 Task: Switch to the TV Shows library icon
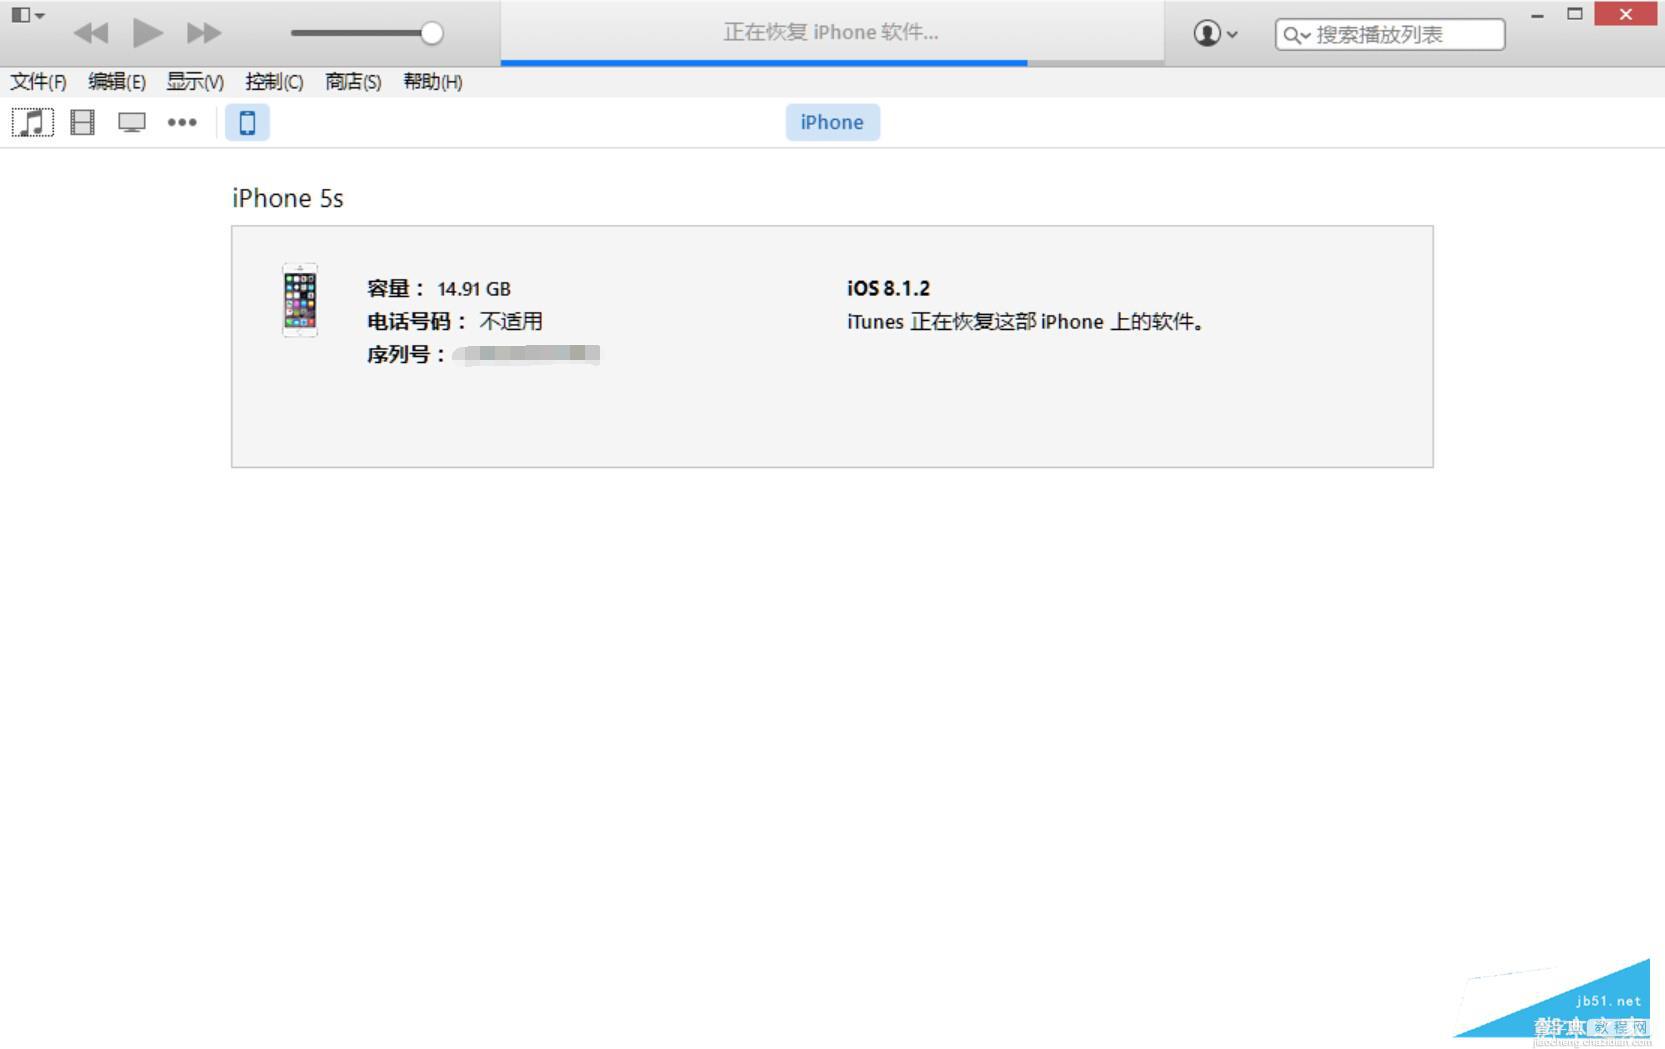pos(132,123)
